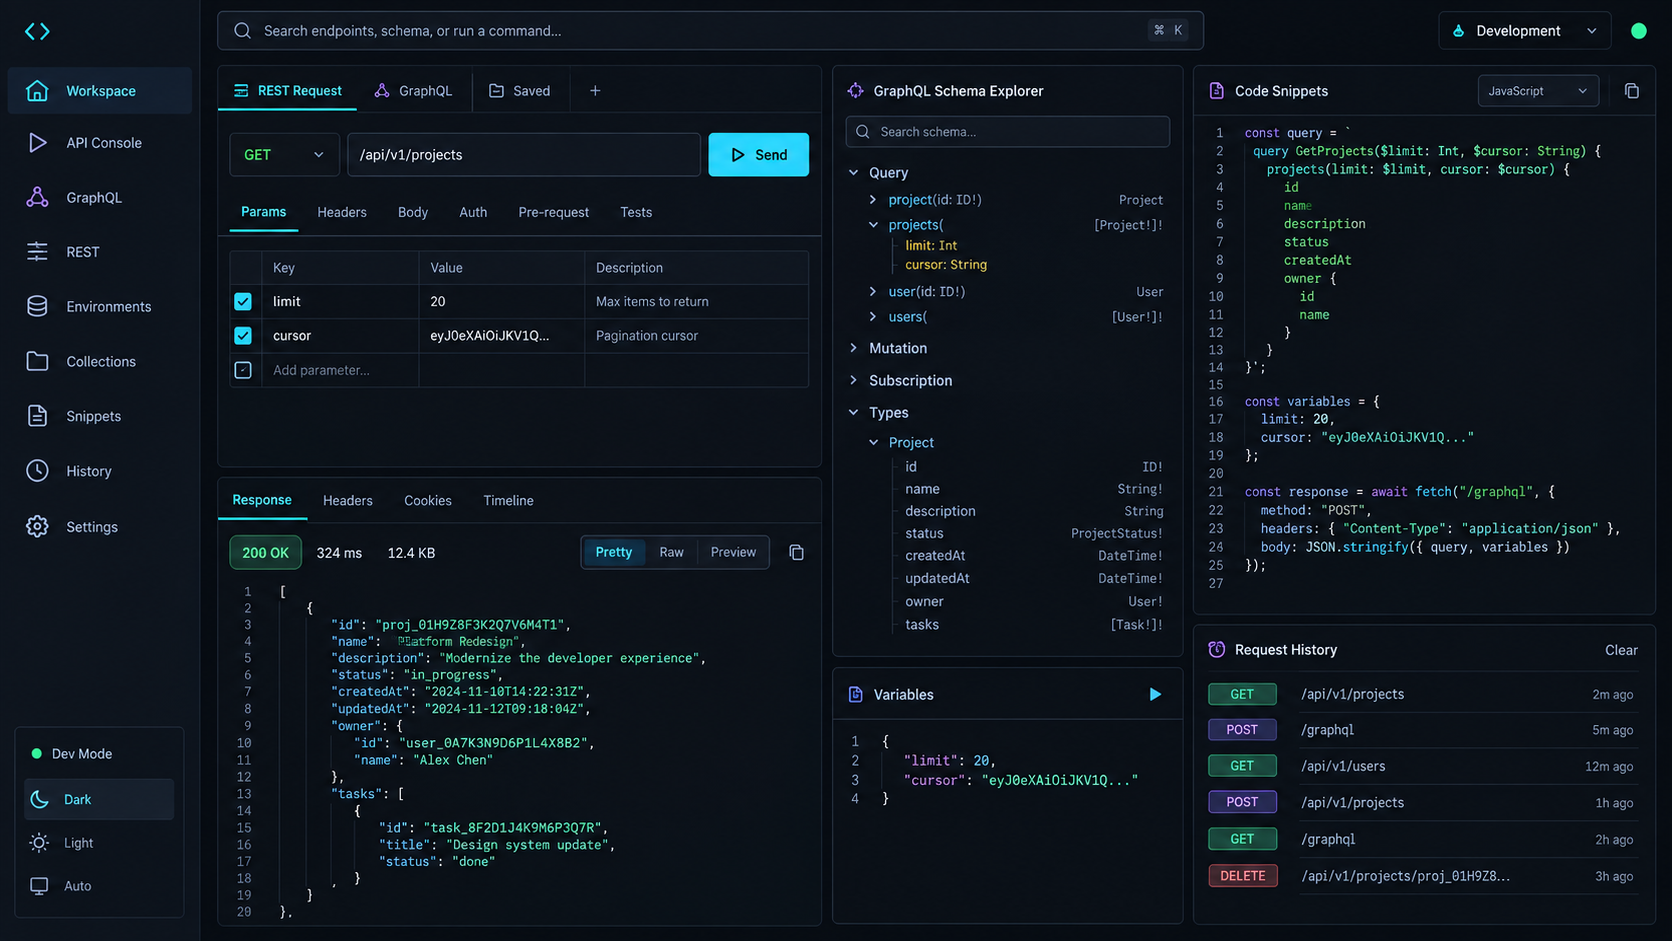Run variables with the play icon
The image size is (1672, 941).
pyautogui.click(x=1155, y=694)
